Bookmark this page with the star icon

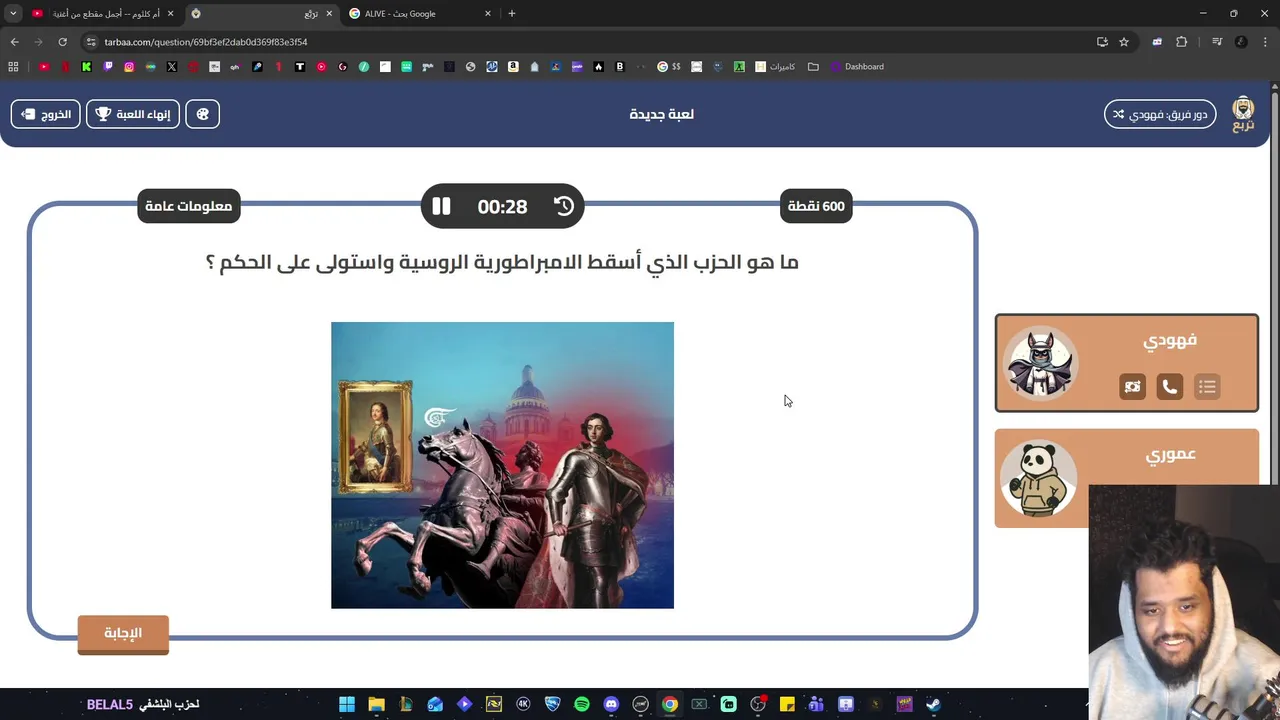(x=1124, y=42)
